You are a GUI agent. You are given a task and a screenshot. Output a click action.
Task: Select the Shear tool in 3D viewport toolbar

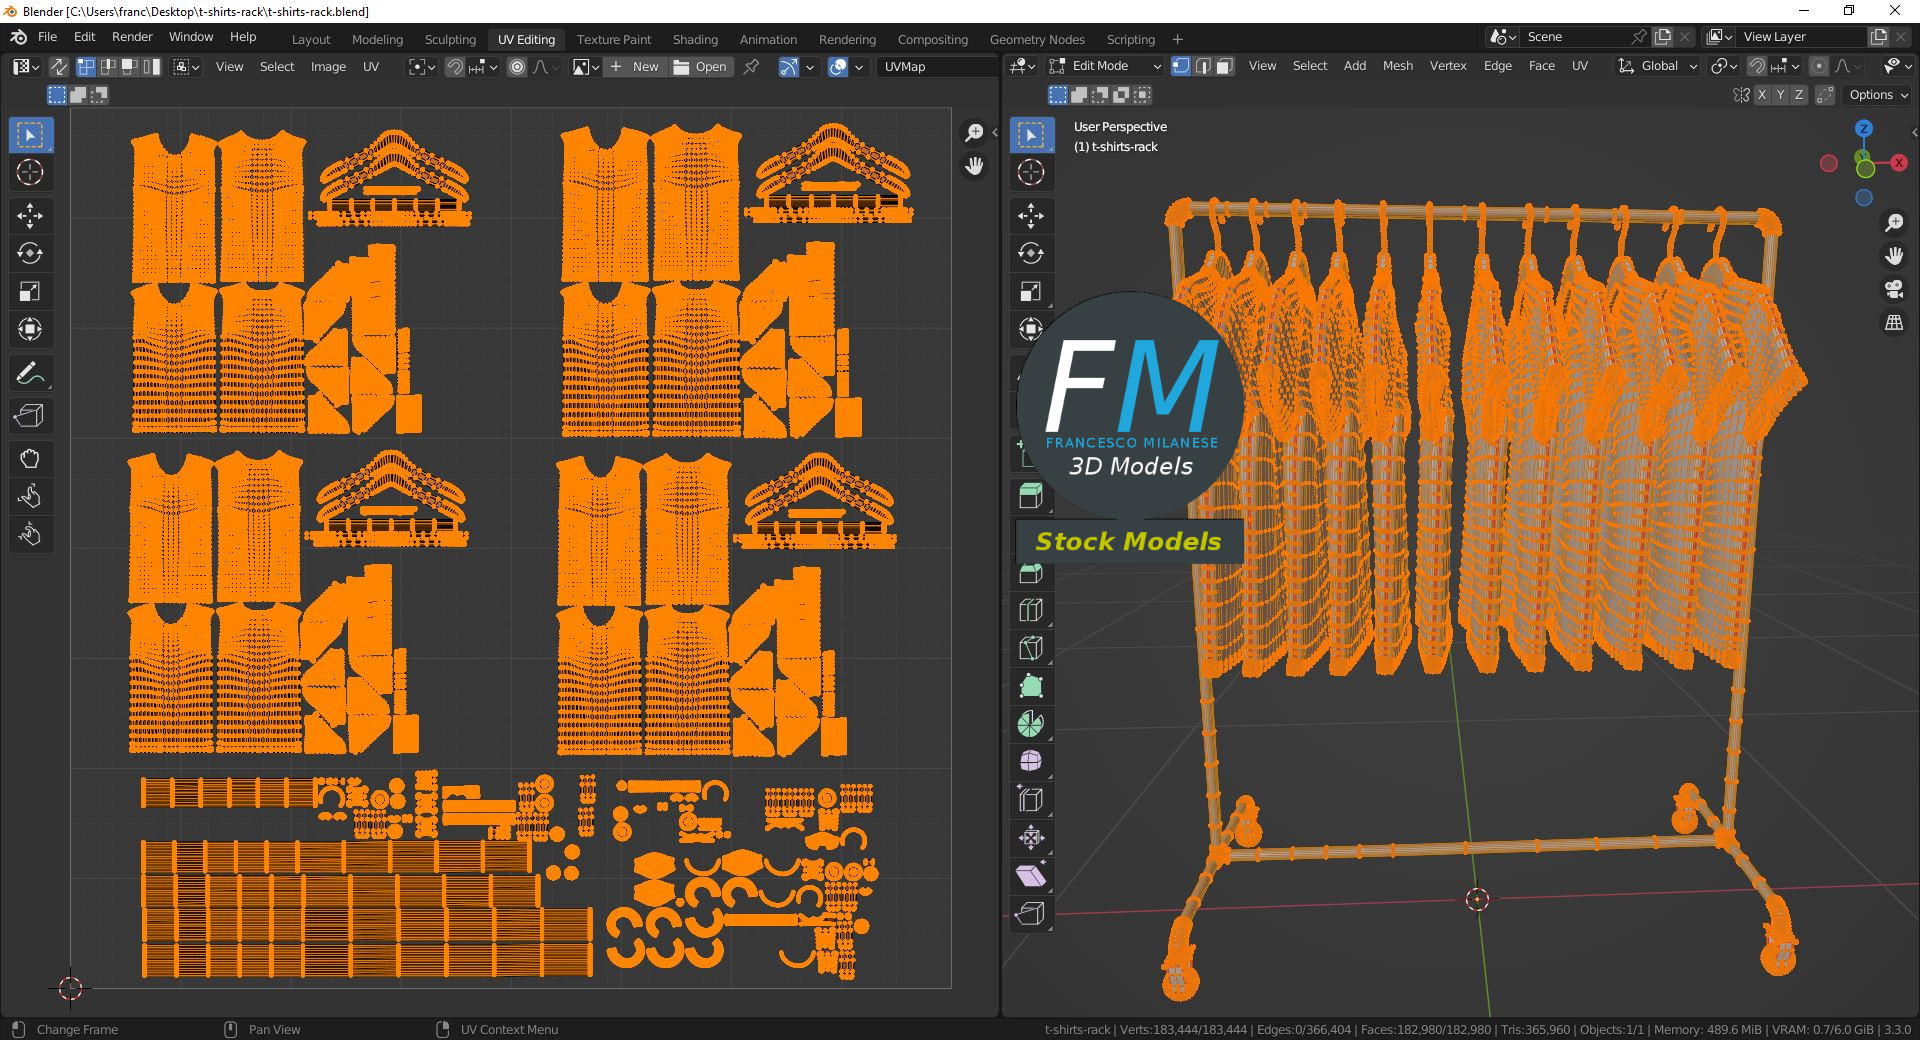[x=1031, y=876]
